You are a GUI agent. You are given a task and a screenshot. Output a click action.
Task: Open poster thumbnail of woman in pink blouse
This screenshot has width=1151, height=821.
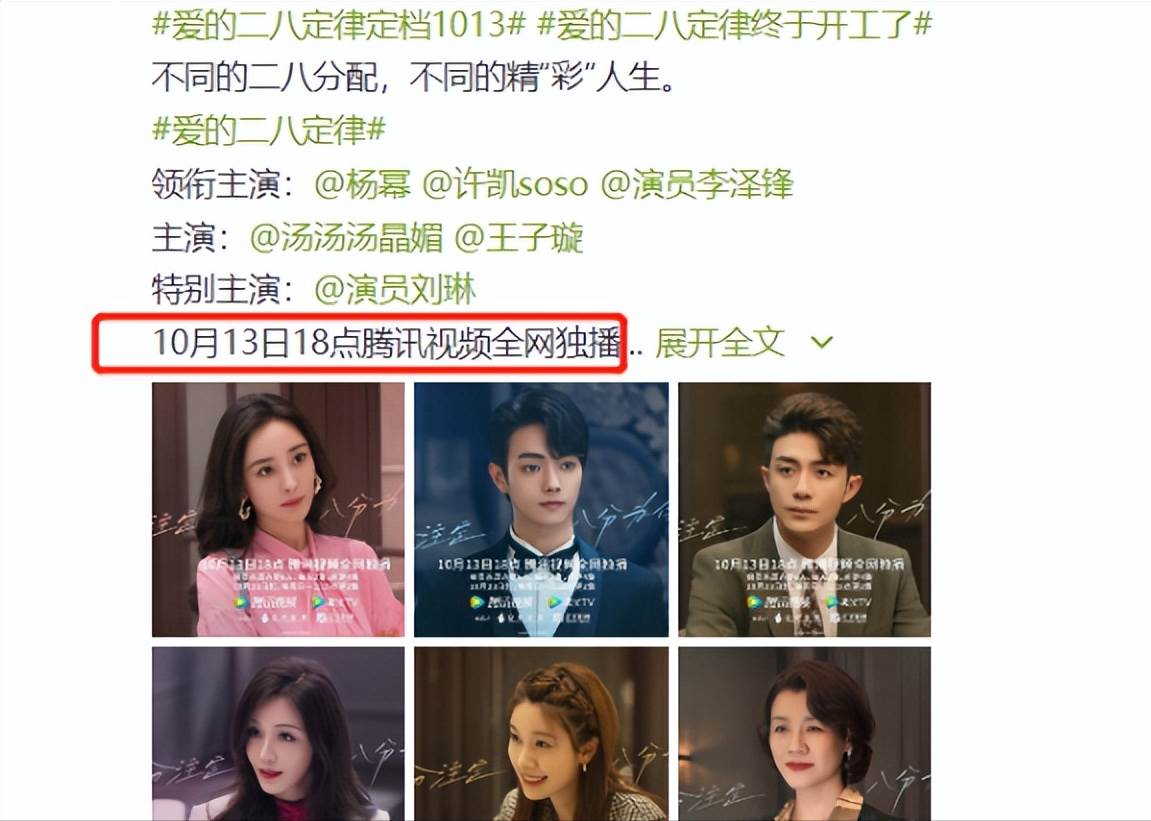[278, 510]
